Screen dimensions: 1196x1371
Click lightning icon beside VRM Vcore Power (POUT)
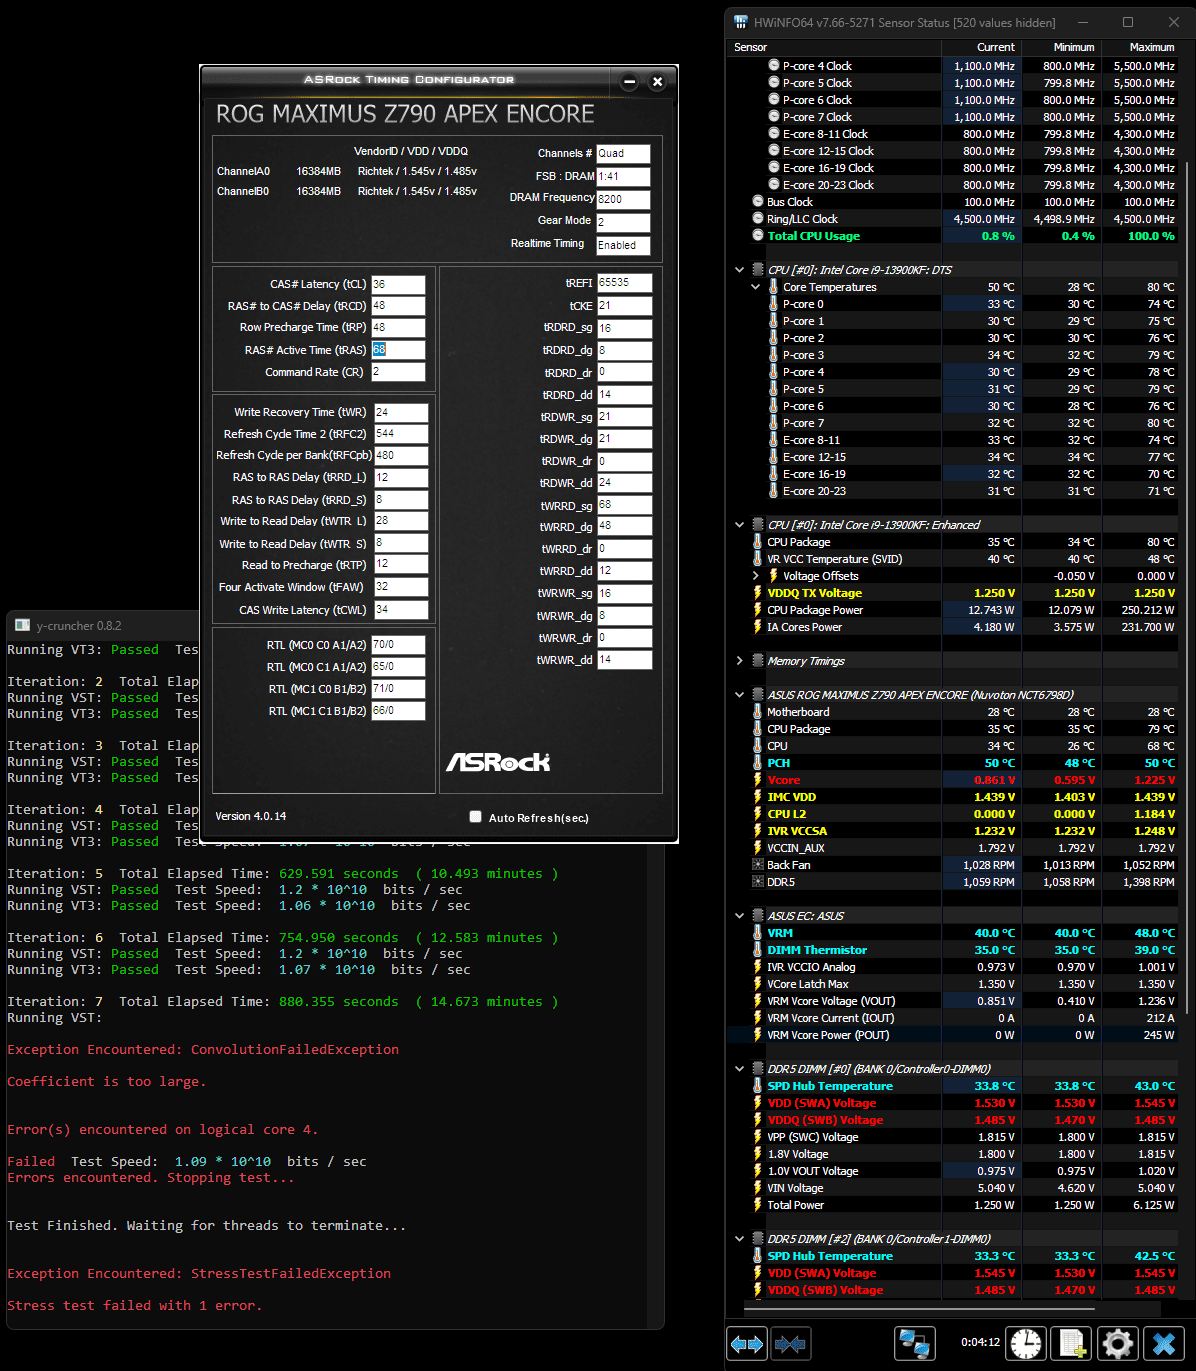pos(758,1035)
